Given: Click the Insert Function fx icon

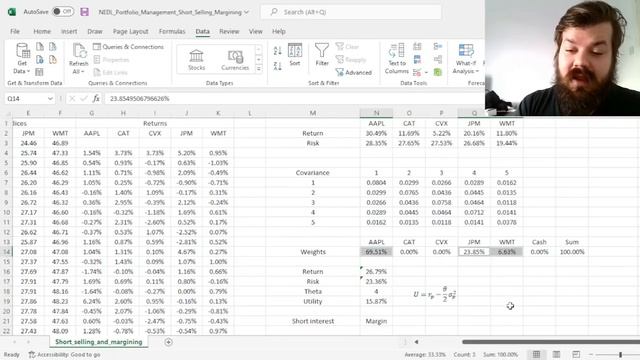Looking at the screenshot, I should click(x=96, y=98).
